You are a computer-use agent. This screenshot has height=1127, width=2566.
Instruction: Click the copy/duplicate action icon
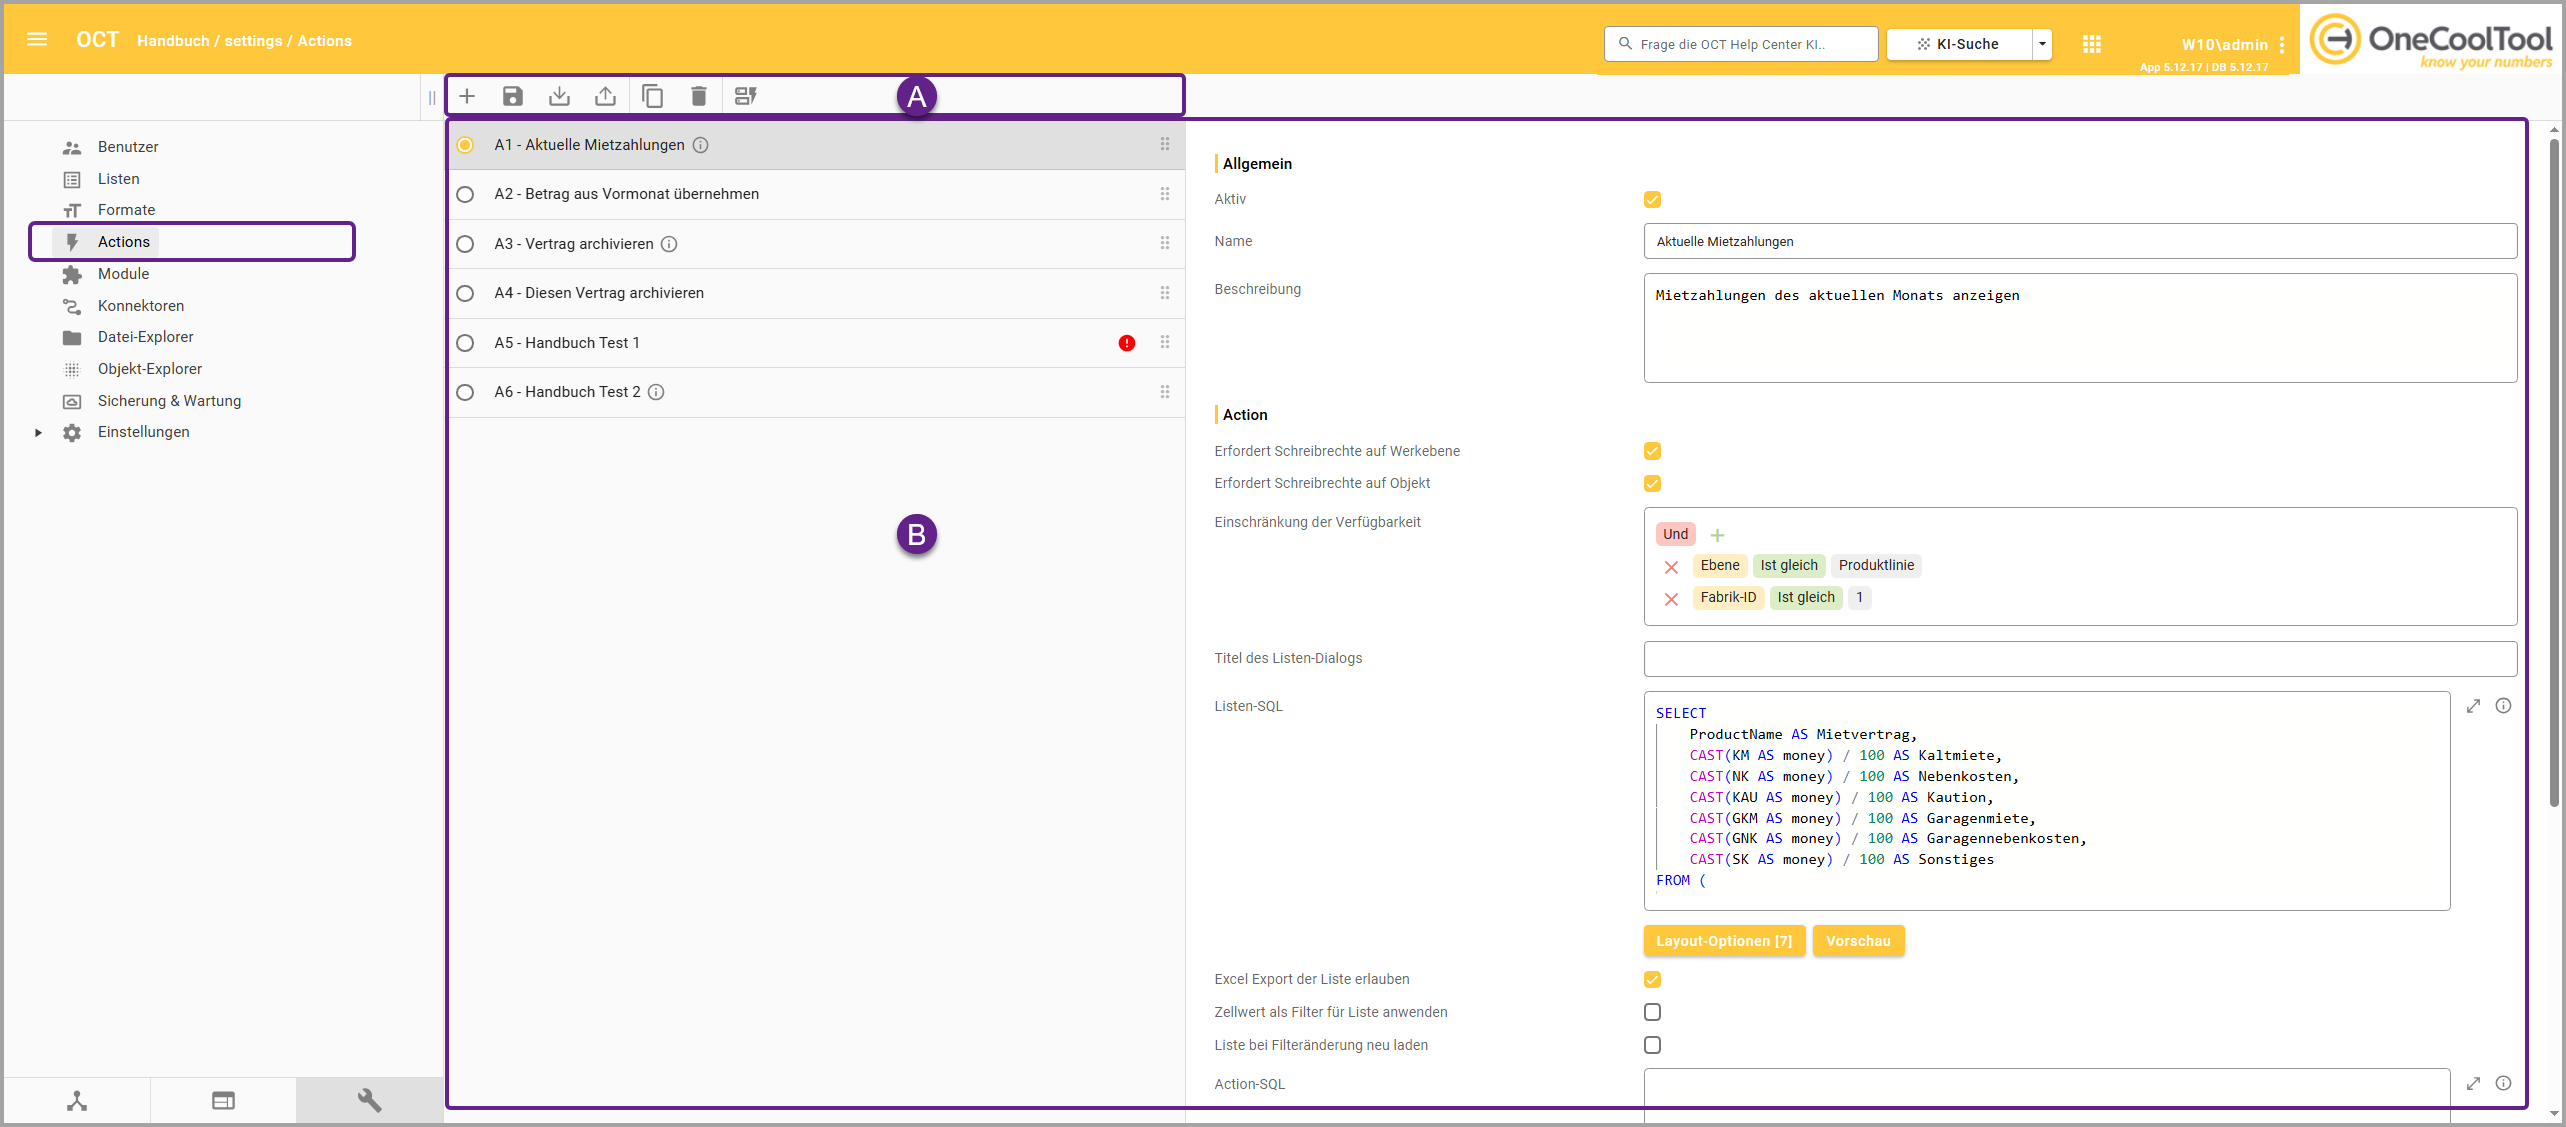652,96
